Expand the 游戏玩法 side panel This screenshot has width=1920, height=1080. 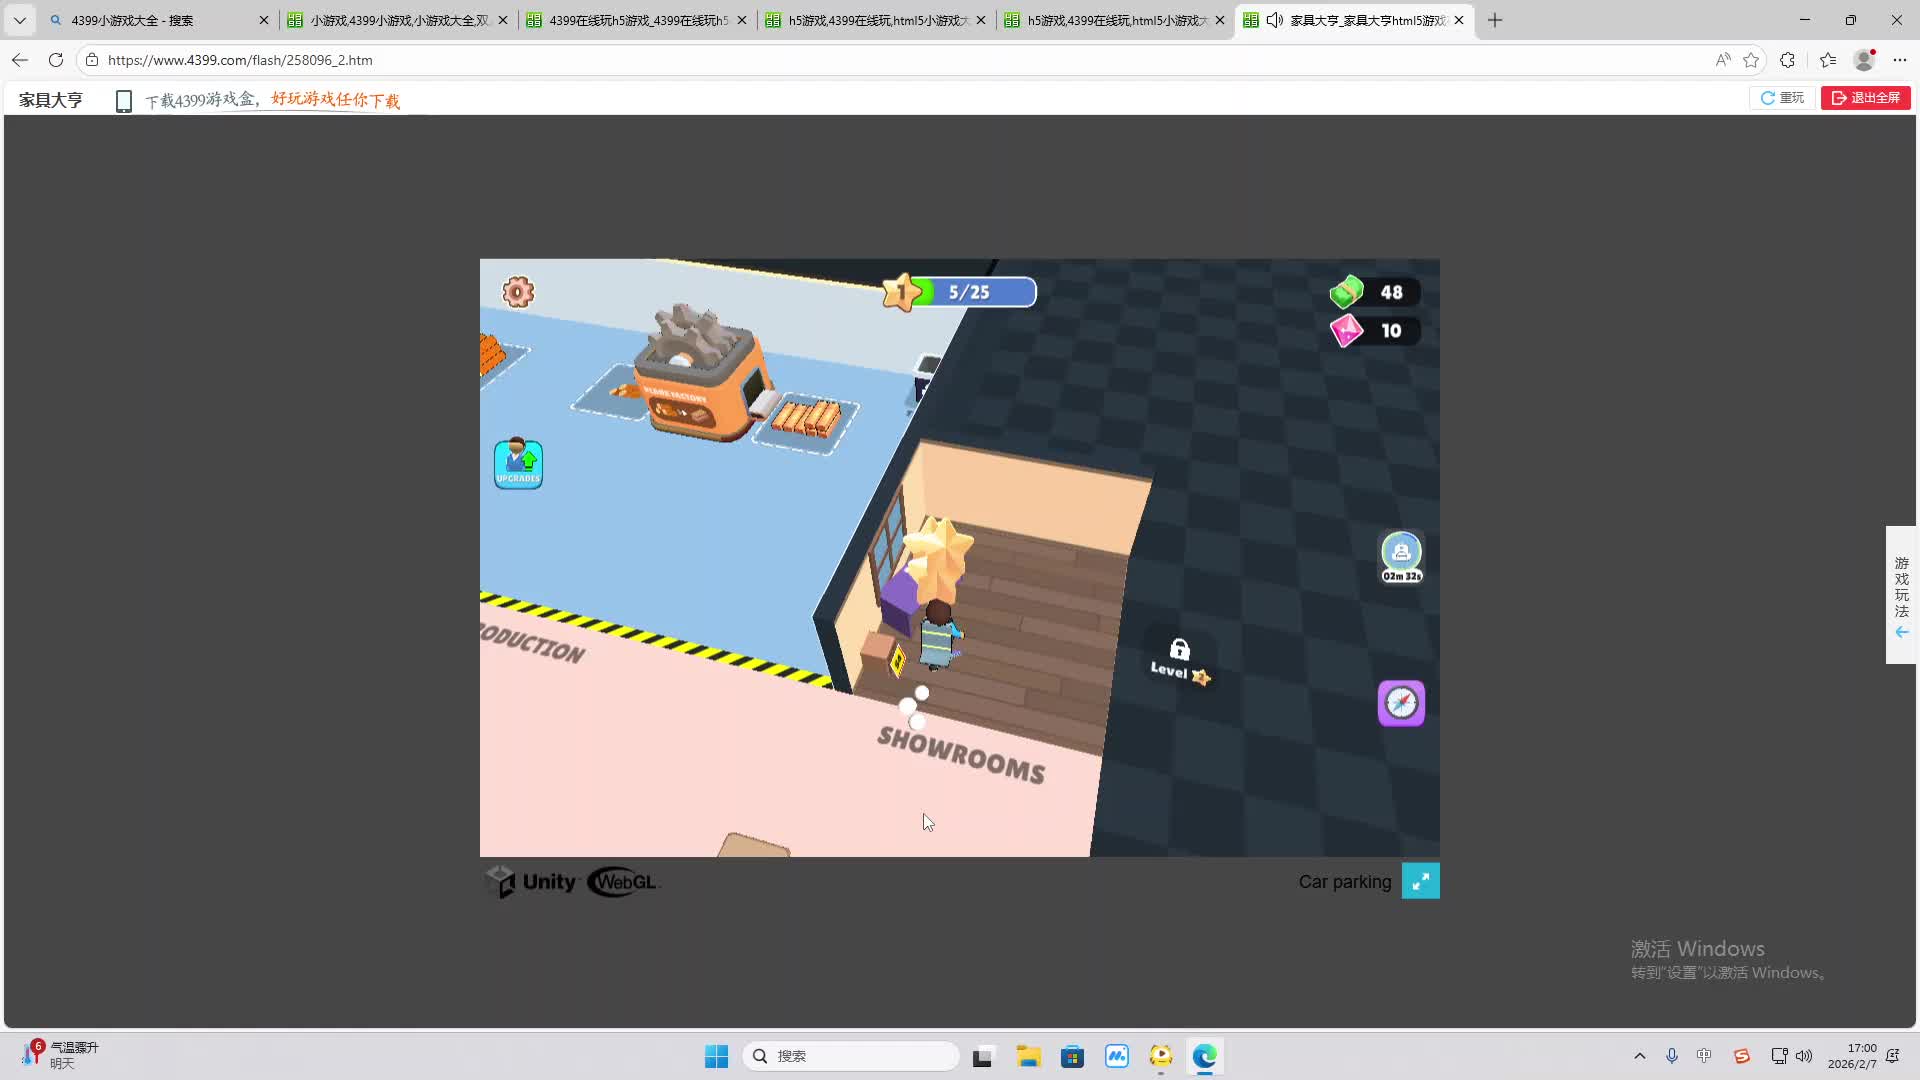(x=1901, y=595)
